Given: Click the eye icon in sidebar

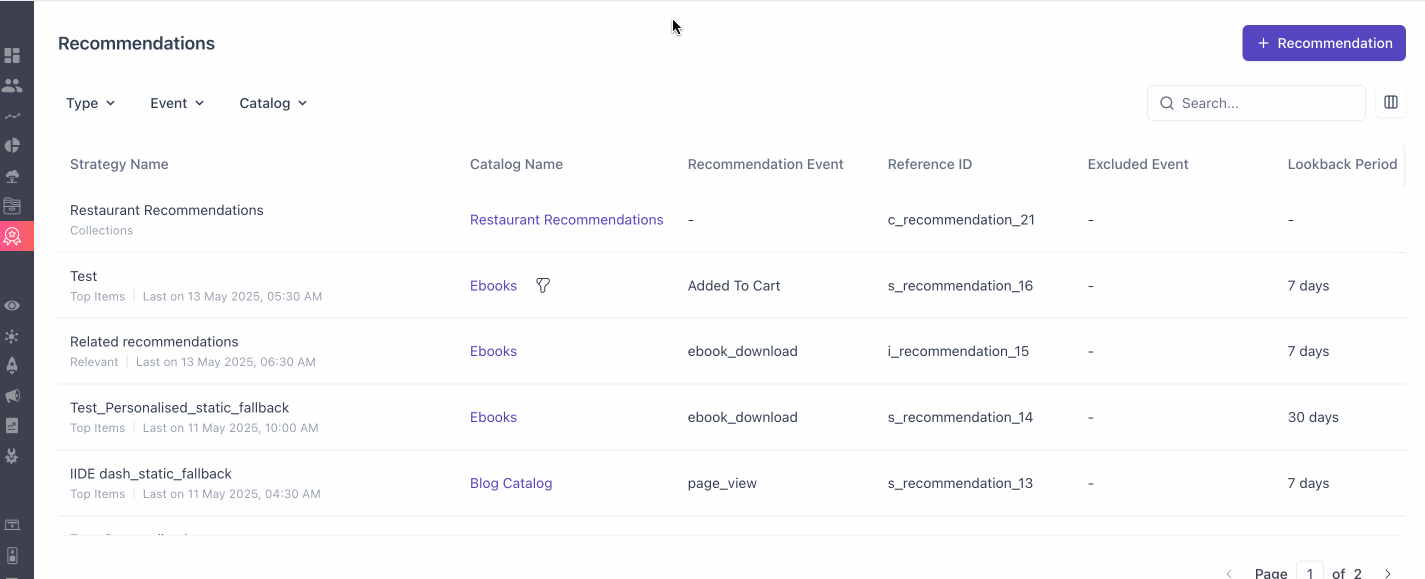Looking at the screenshot, I should pos(12,306).
